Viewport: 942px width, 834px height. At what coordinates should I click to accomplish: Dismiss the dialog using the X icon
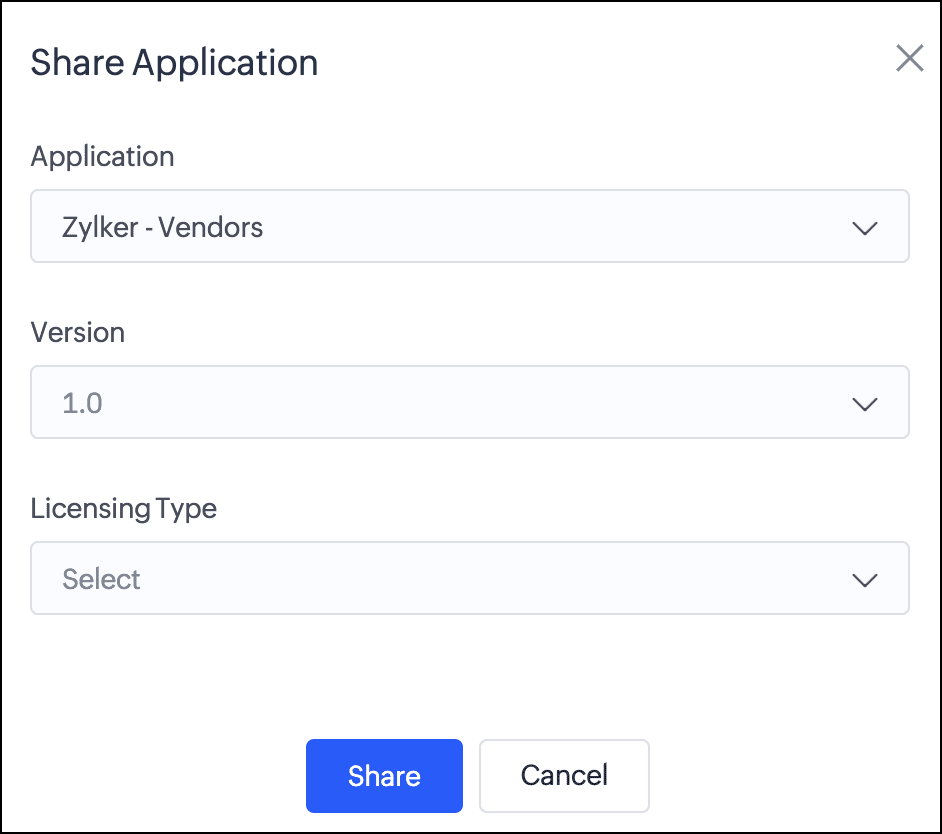(909, 59)
